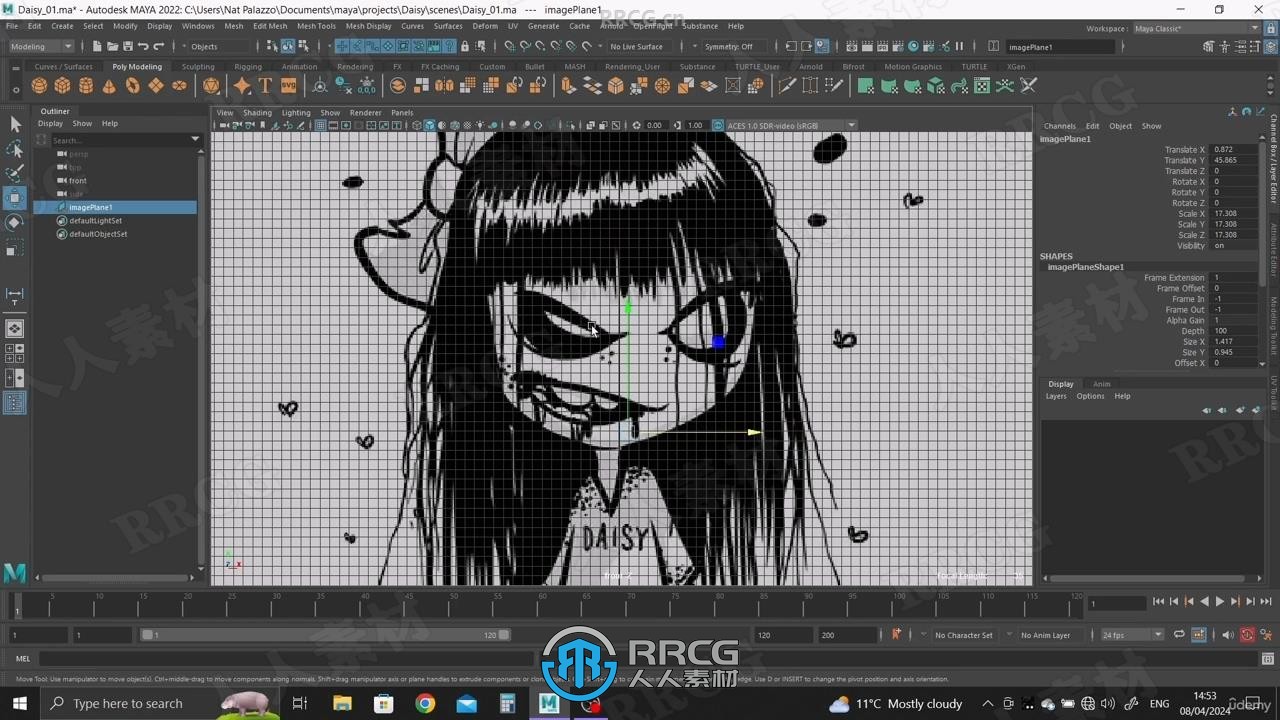The width and height of the screenshot is (1280, 720).
Task: Create a polygon cube from the shelf
Action: pyautogui.click(x=63, y=86)
